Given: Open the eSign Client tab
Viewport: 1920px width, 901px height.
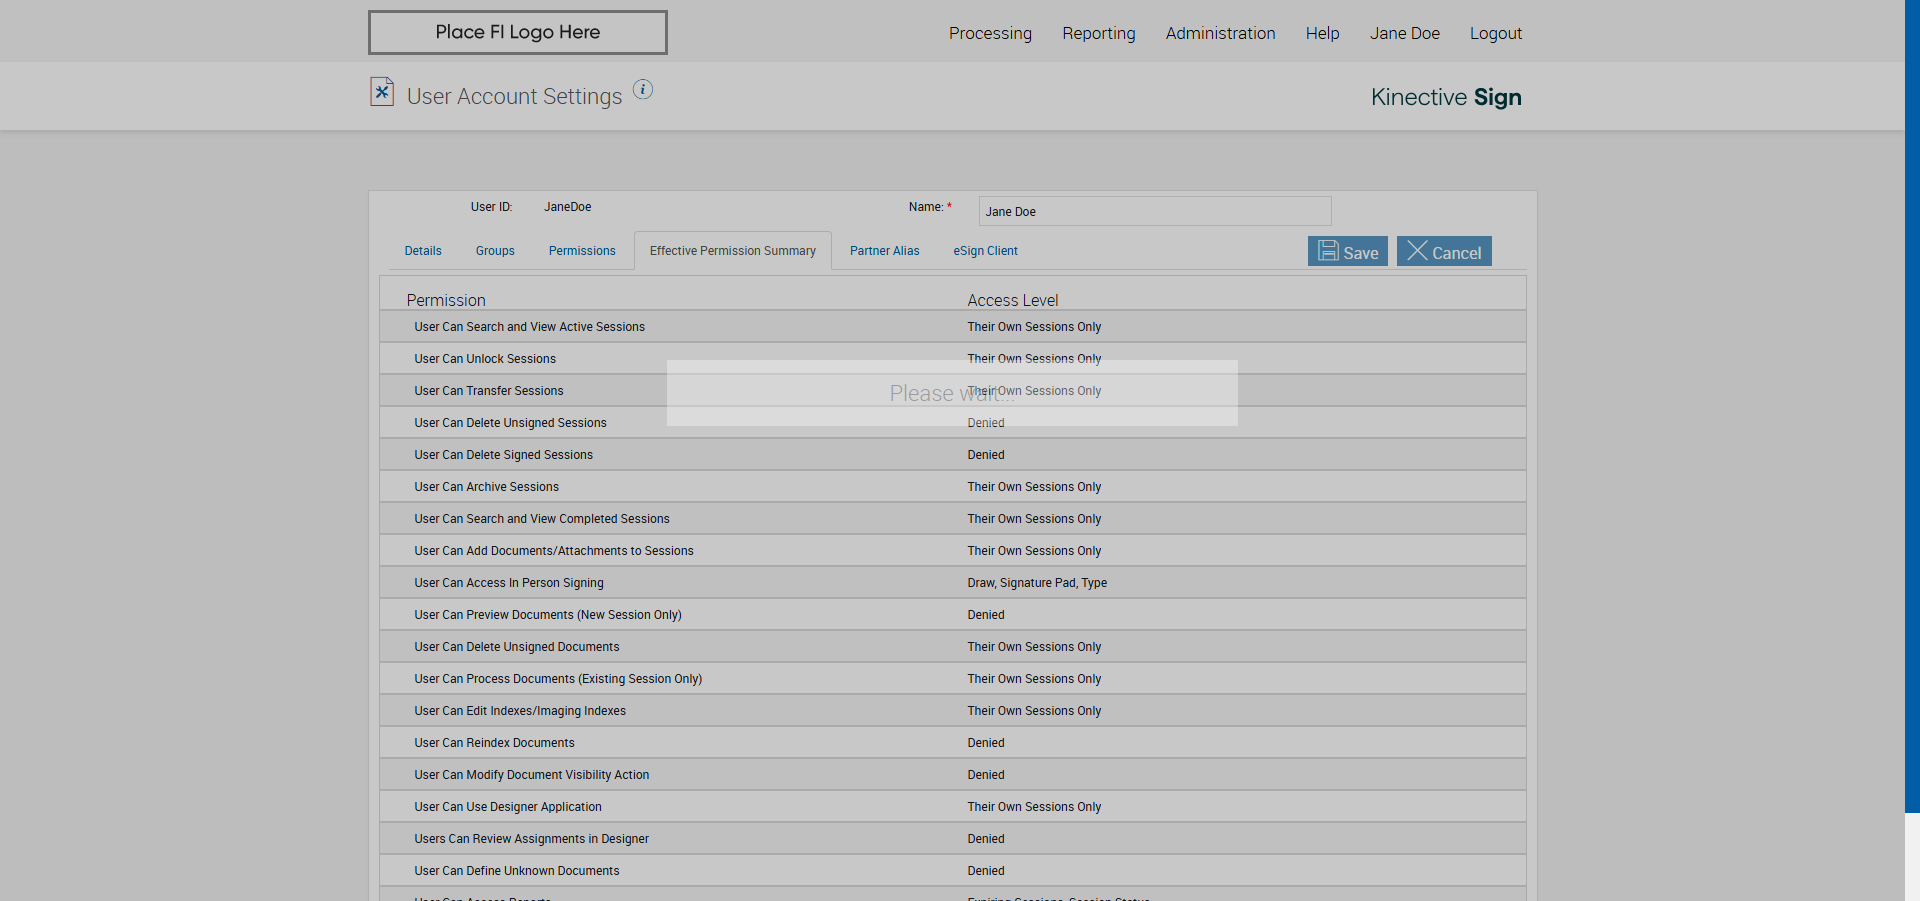Looking at the screenshot, I should pyautogui.click(x=985, y=251).
